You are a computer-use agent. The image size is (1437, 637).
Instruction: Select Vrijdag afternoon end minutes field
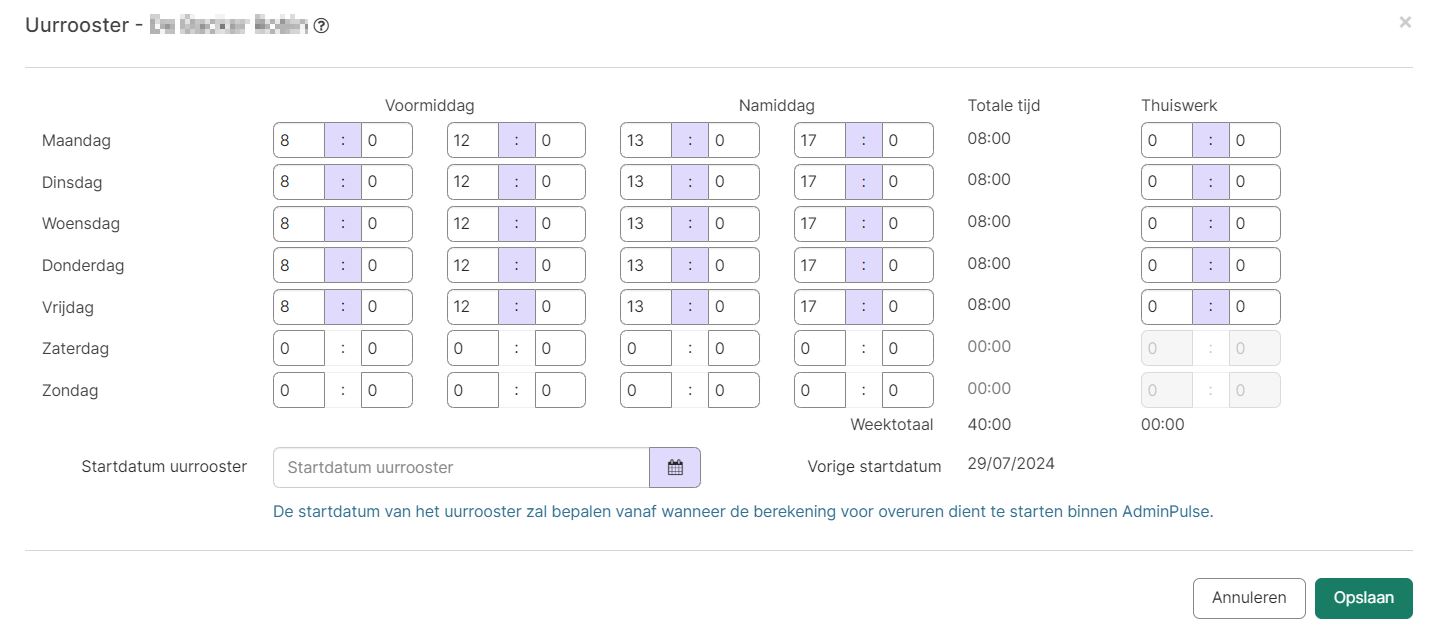tap(908, 307)
